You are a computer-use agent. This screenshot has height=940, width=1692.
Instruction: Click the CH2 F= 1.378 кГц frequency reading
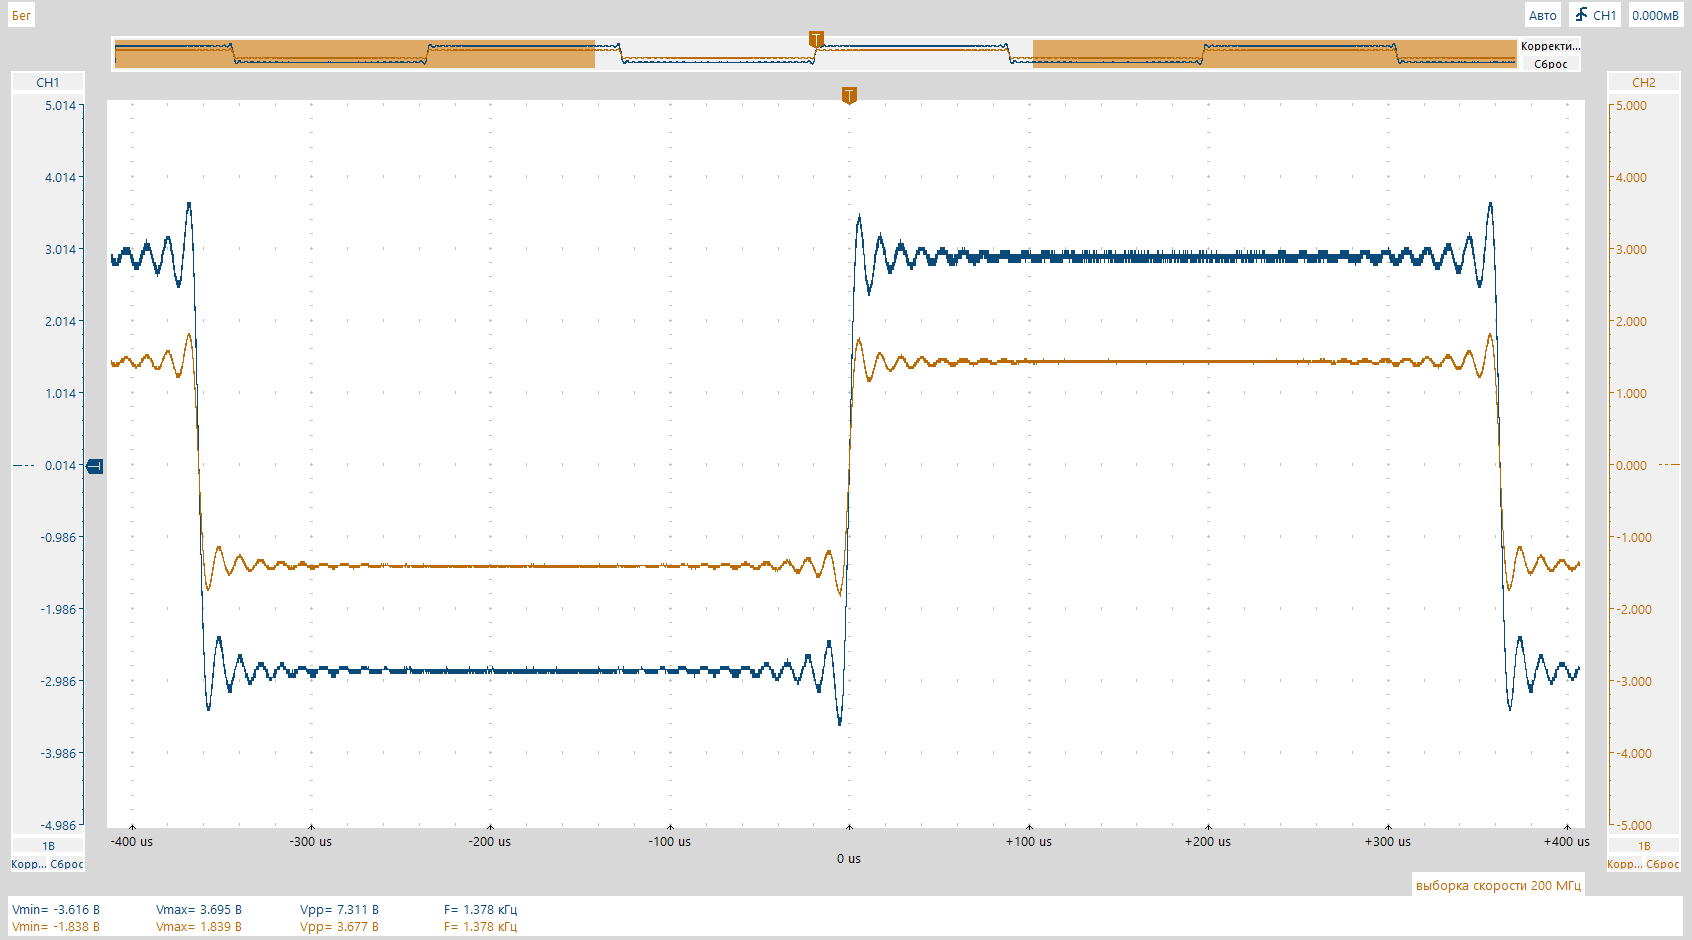click(x=480, y=926)
